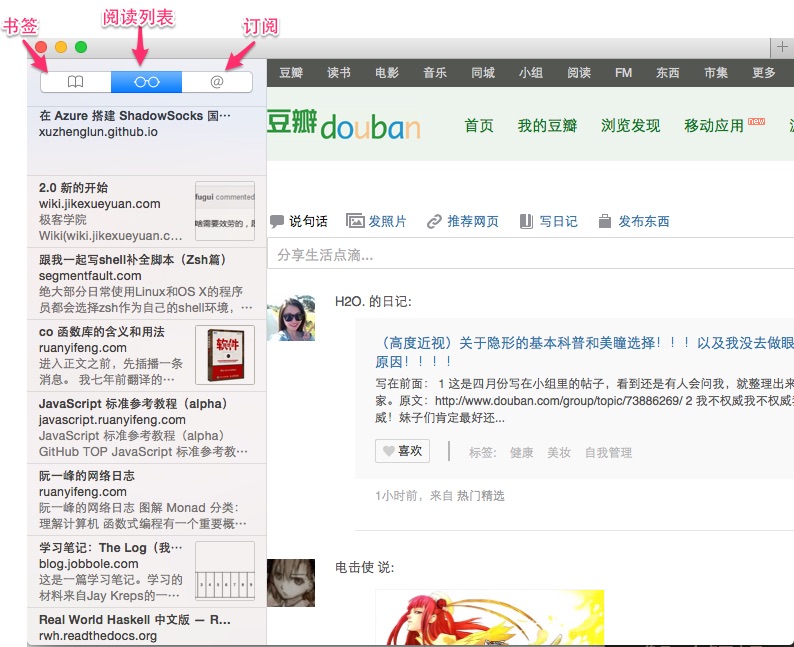Open the 健康 tag link
794x647 pixels.
pyautogui.click(x=521, y=453)
